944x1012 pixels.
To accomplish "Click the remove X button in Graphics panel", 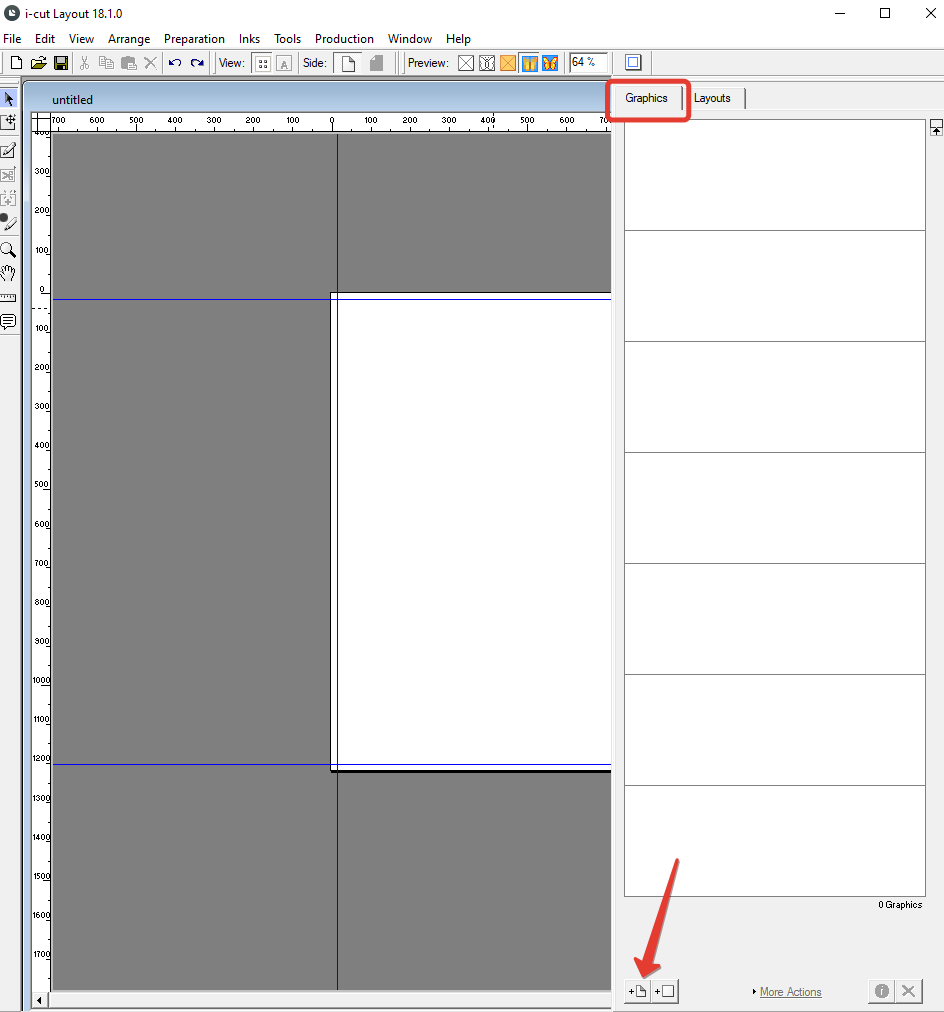I will (908, 991).
